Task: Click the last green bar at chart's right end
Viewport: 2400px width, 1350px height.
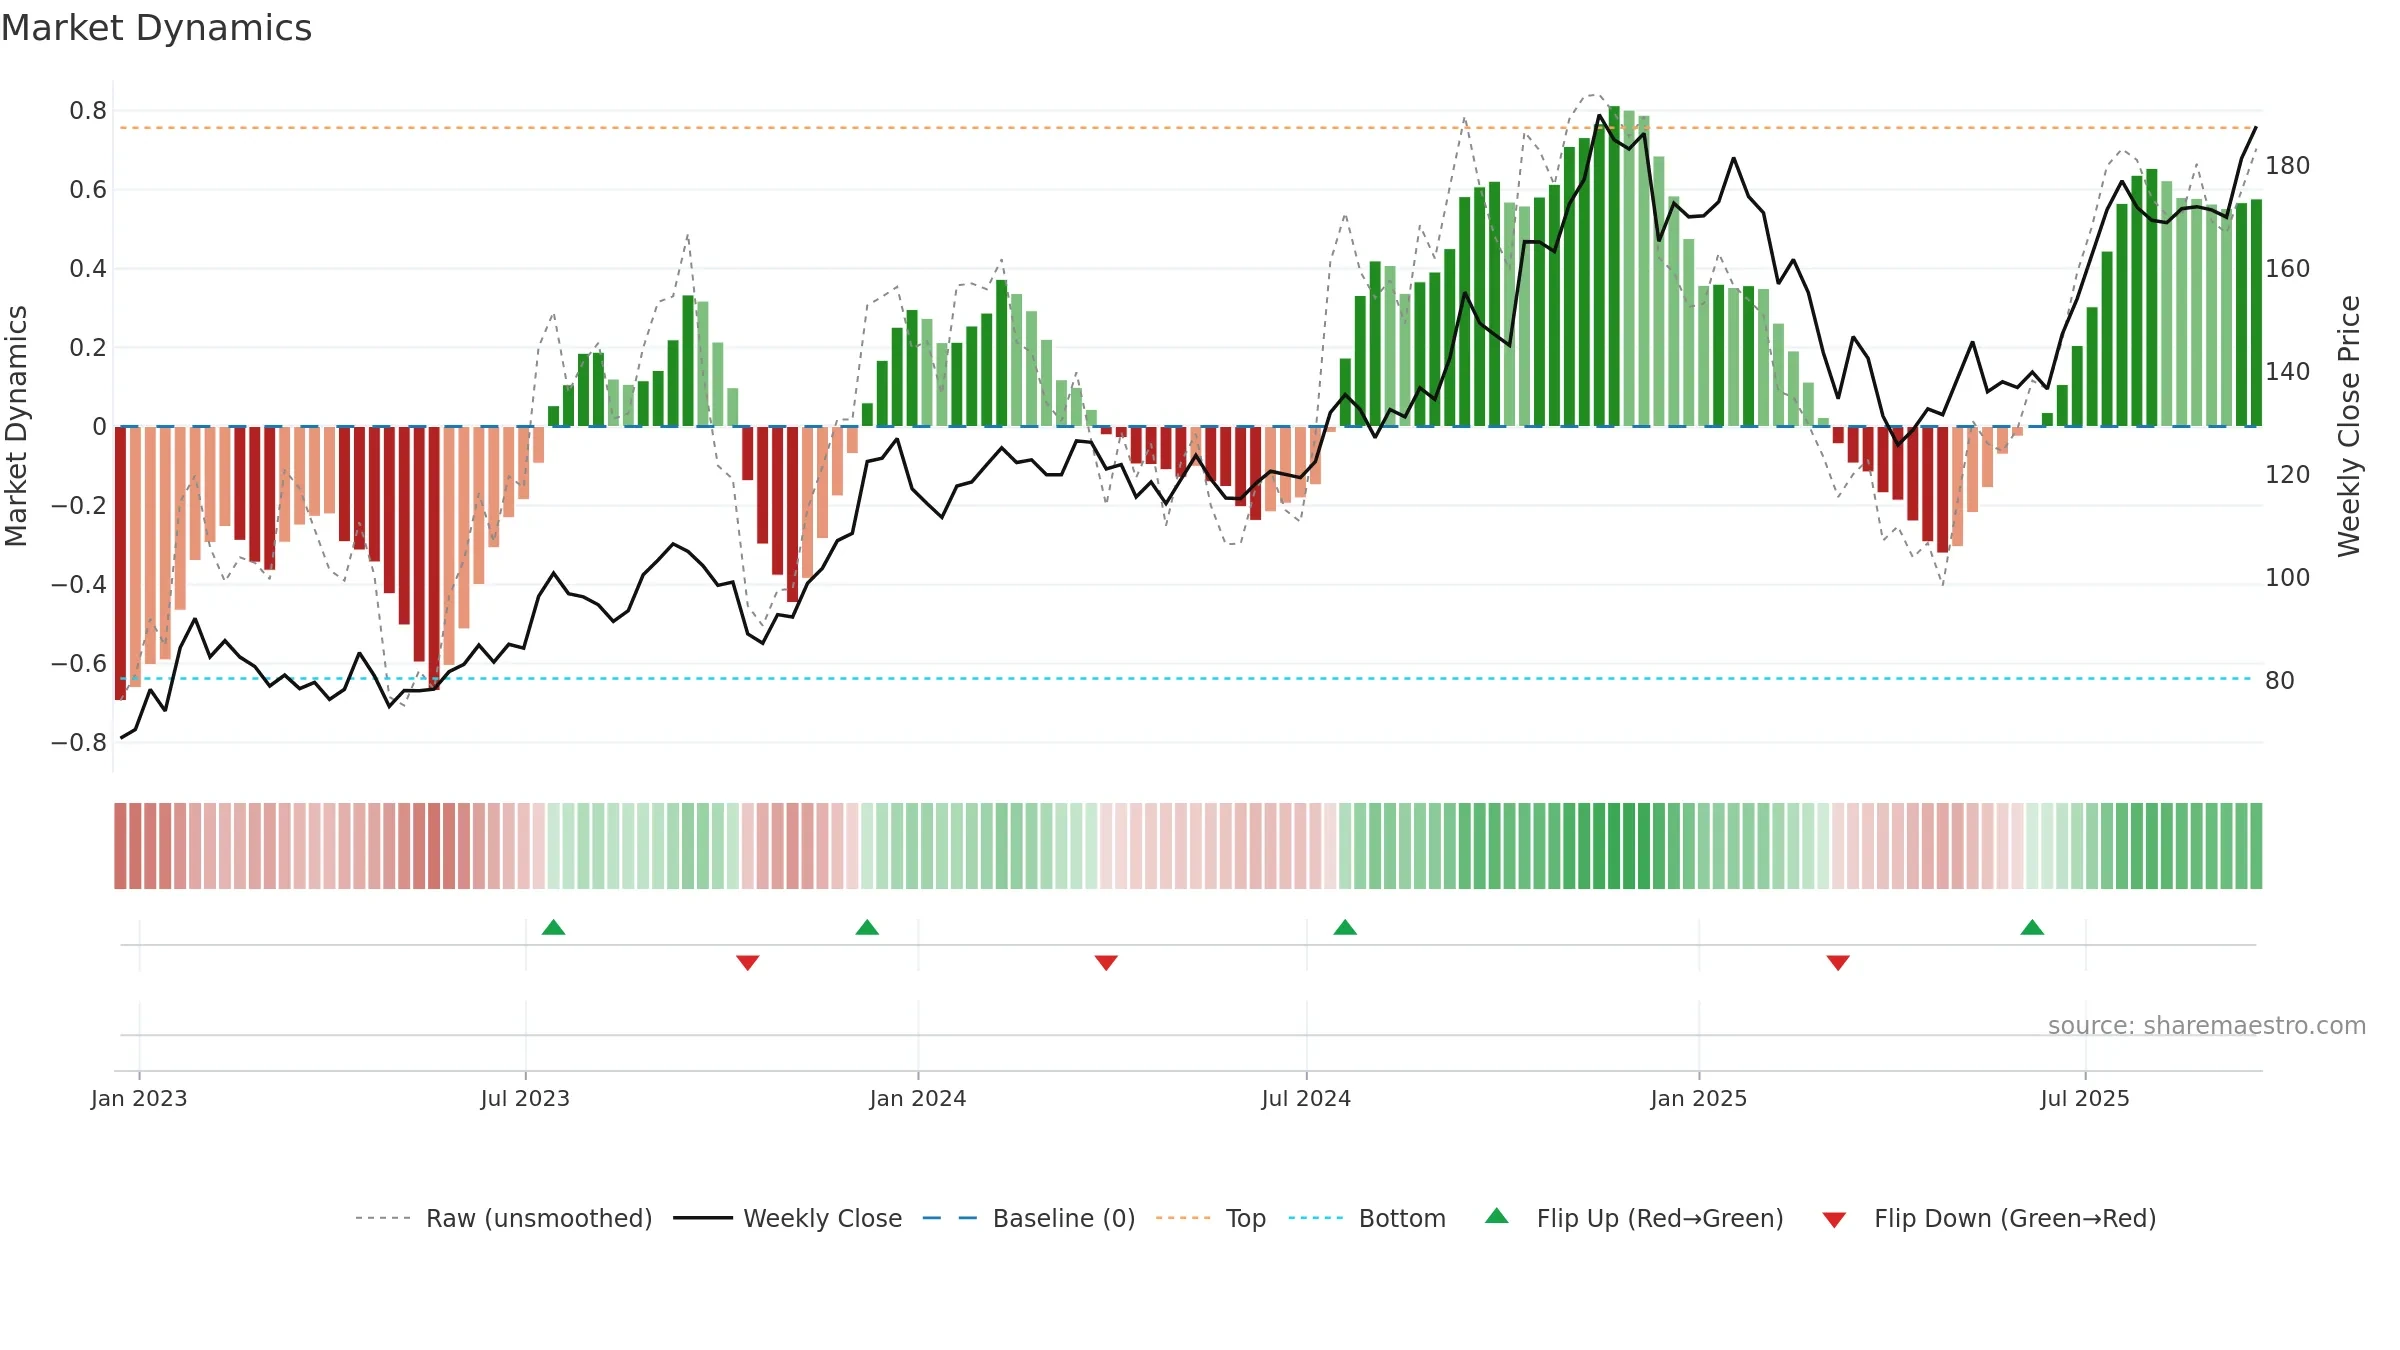Action: (2256, 313)
